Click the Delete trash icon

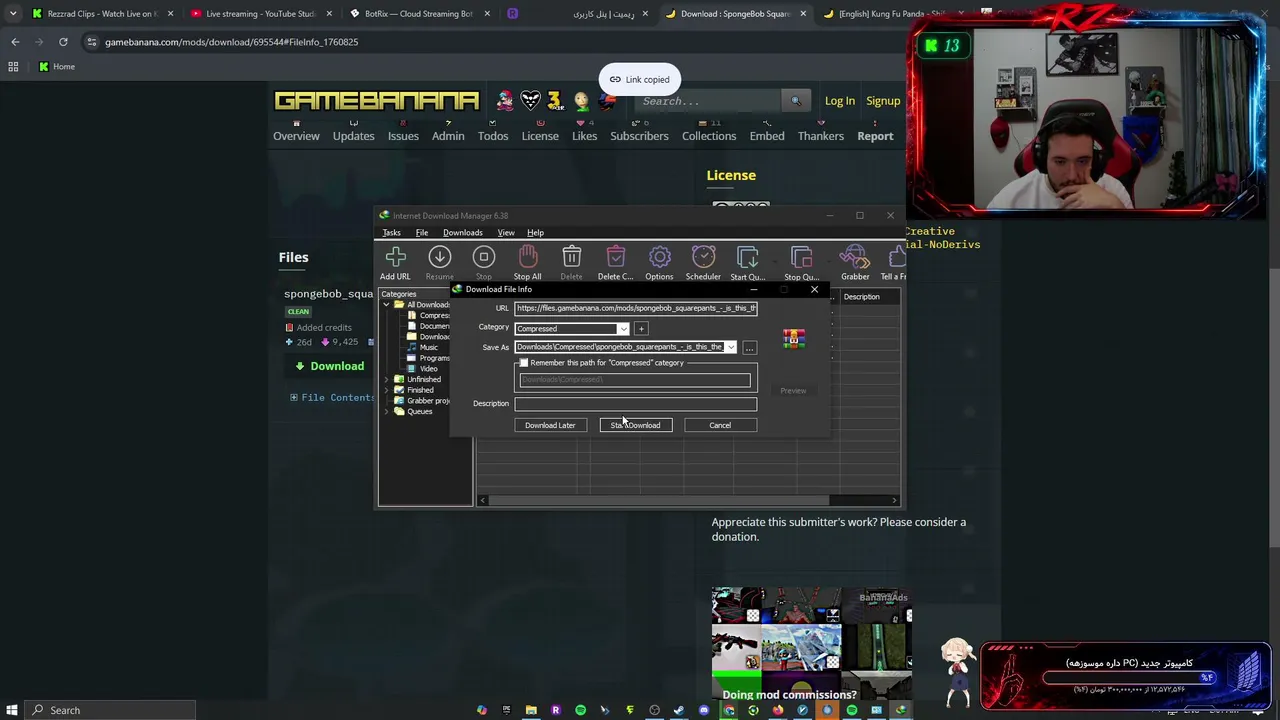(x=571, y=258)
